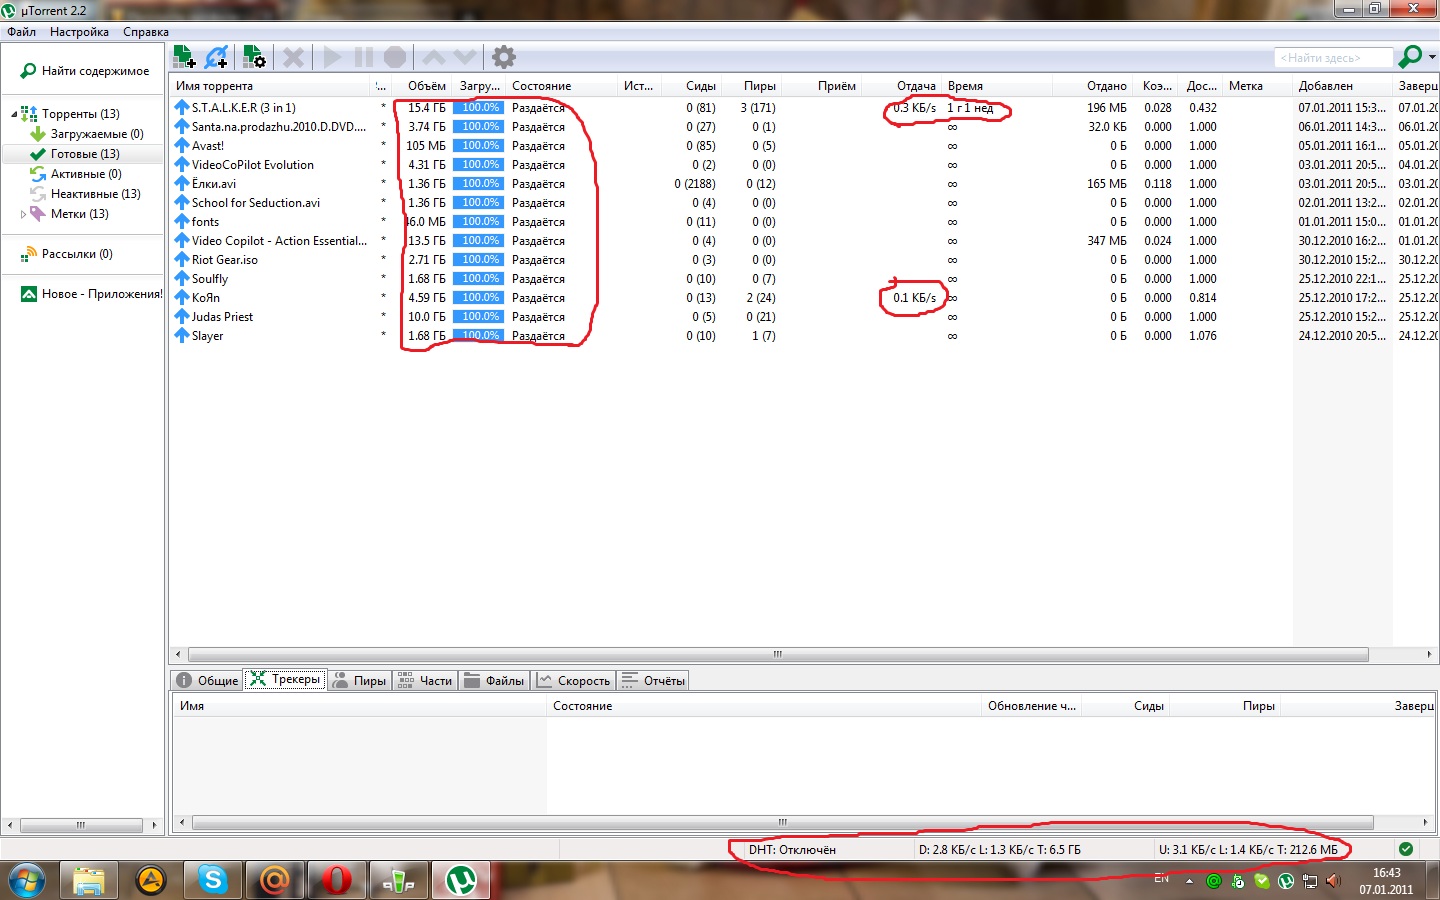The height and width of the screenshot is (900, 1440).
Task: Select the Riot Gear.iso torrent
Action: pyautogui.click(x=224, y=260)
